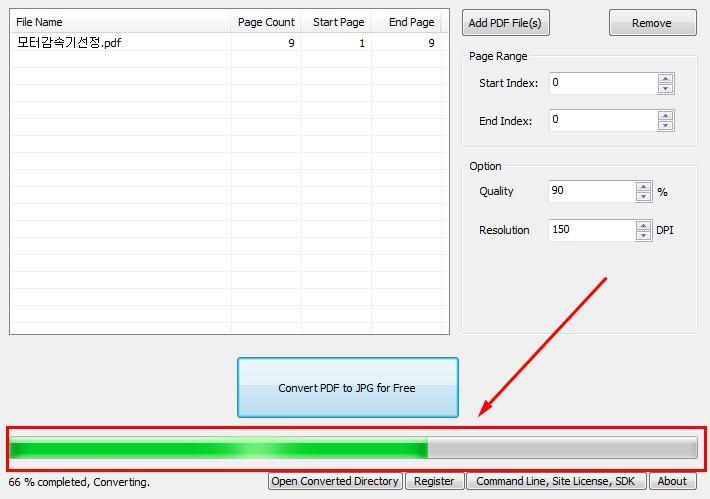Viewport: 710px width, 499px height.
Task: Click the Add PDF File(s) button
Action: click(x=505, y=23)
